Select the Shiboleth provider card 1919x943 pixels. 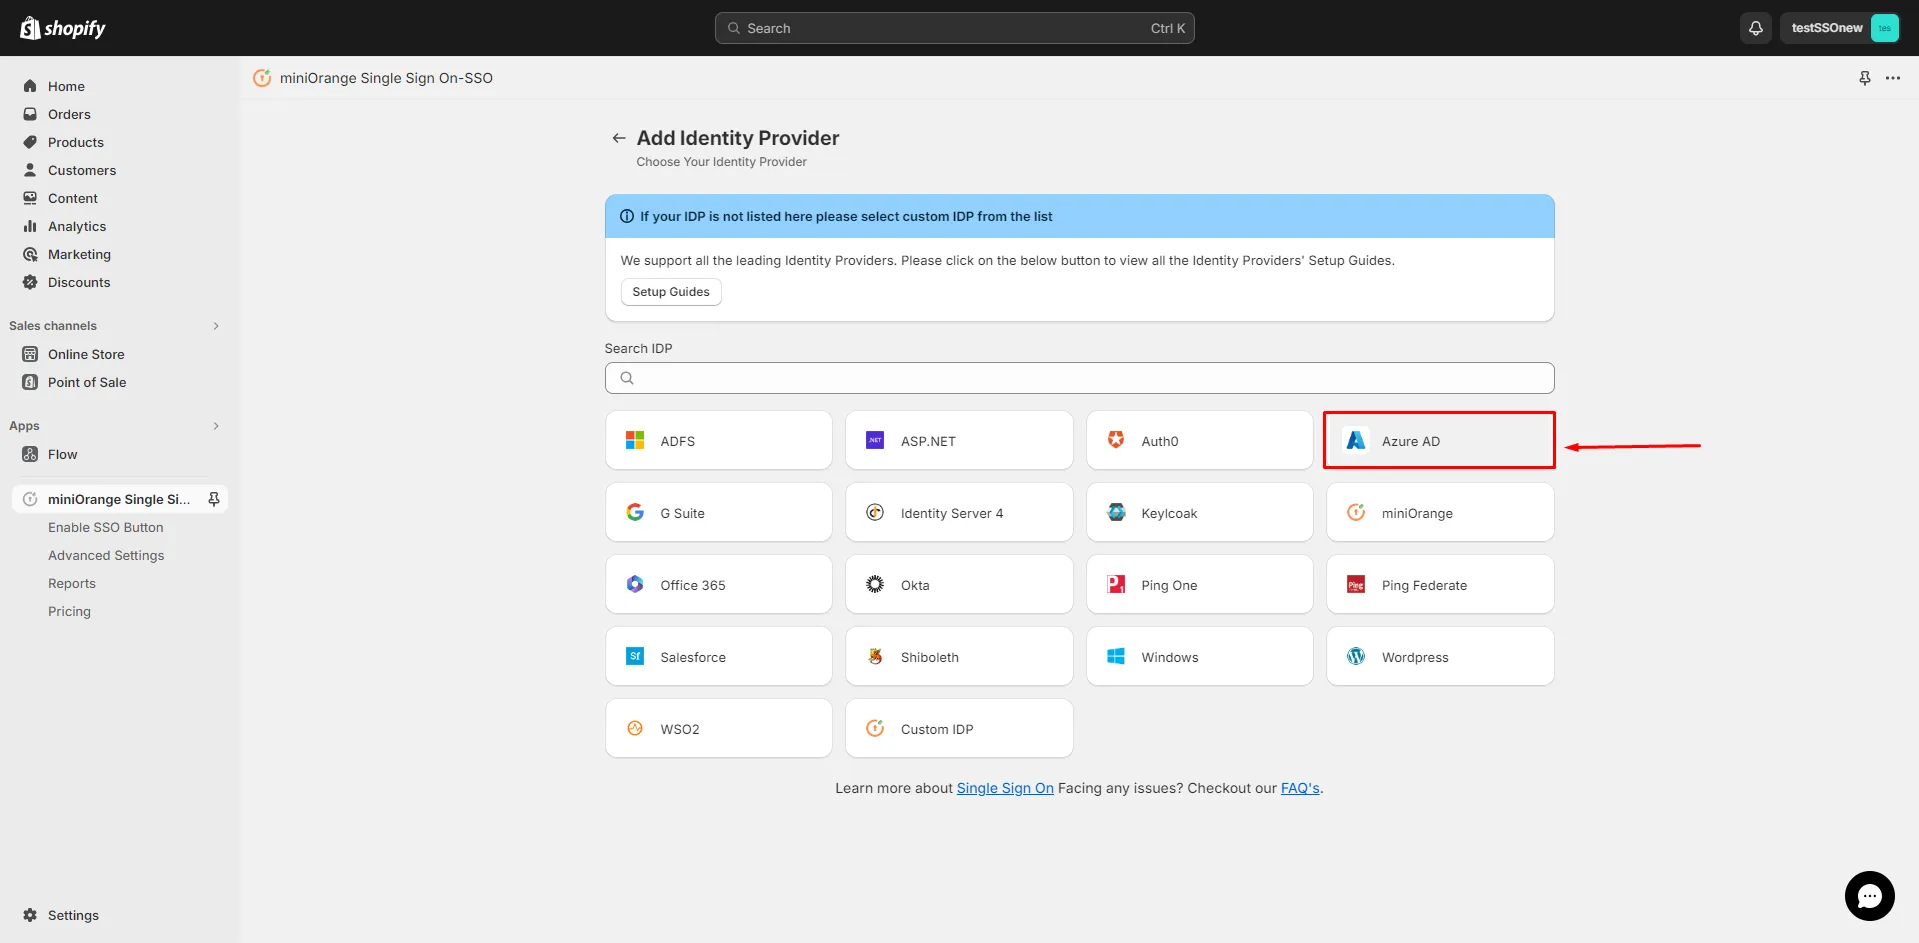(x=959, y=657)
